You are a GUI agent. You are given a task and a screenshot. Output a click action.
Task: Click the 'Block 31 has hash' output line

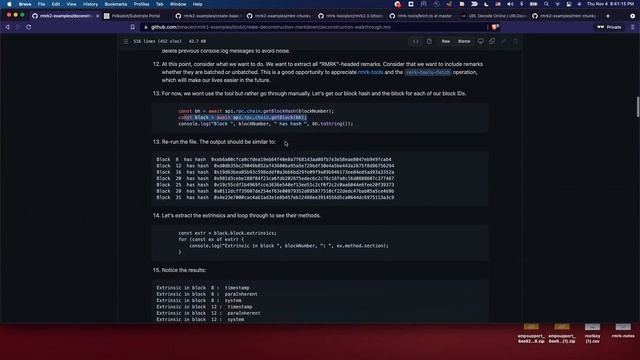(x=275, y=198)
